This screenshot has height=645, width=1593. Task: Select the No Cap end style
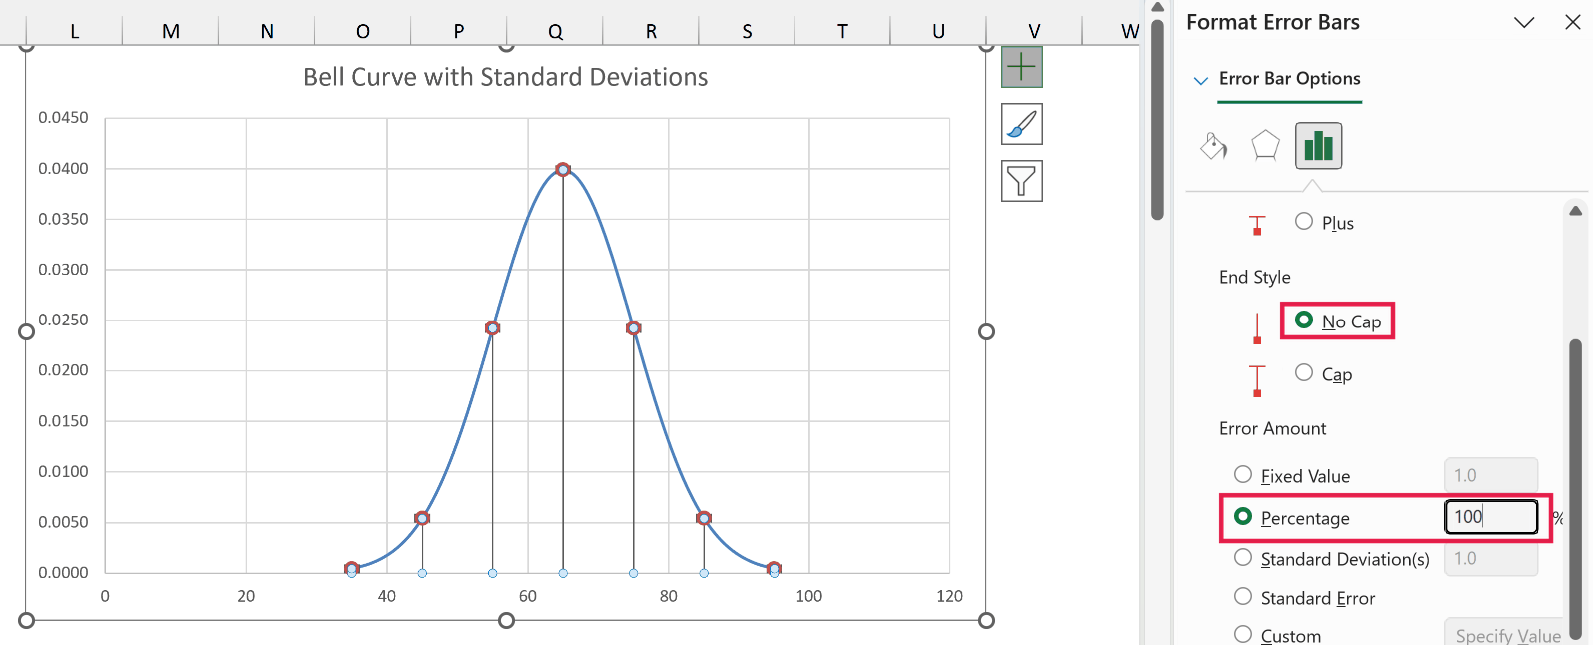1304,320
